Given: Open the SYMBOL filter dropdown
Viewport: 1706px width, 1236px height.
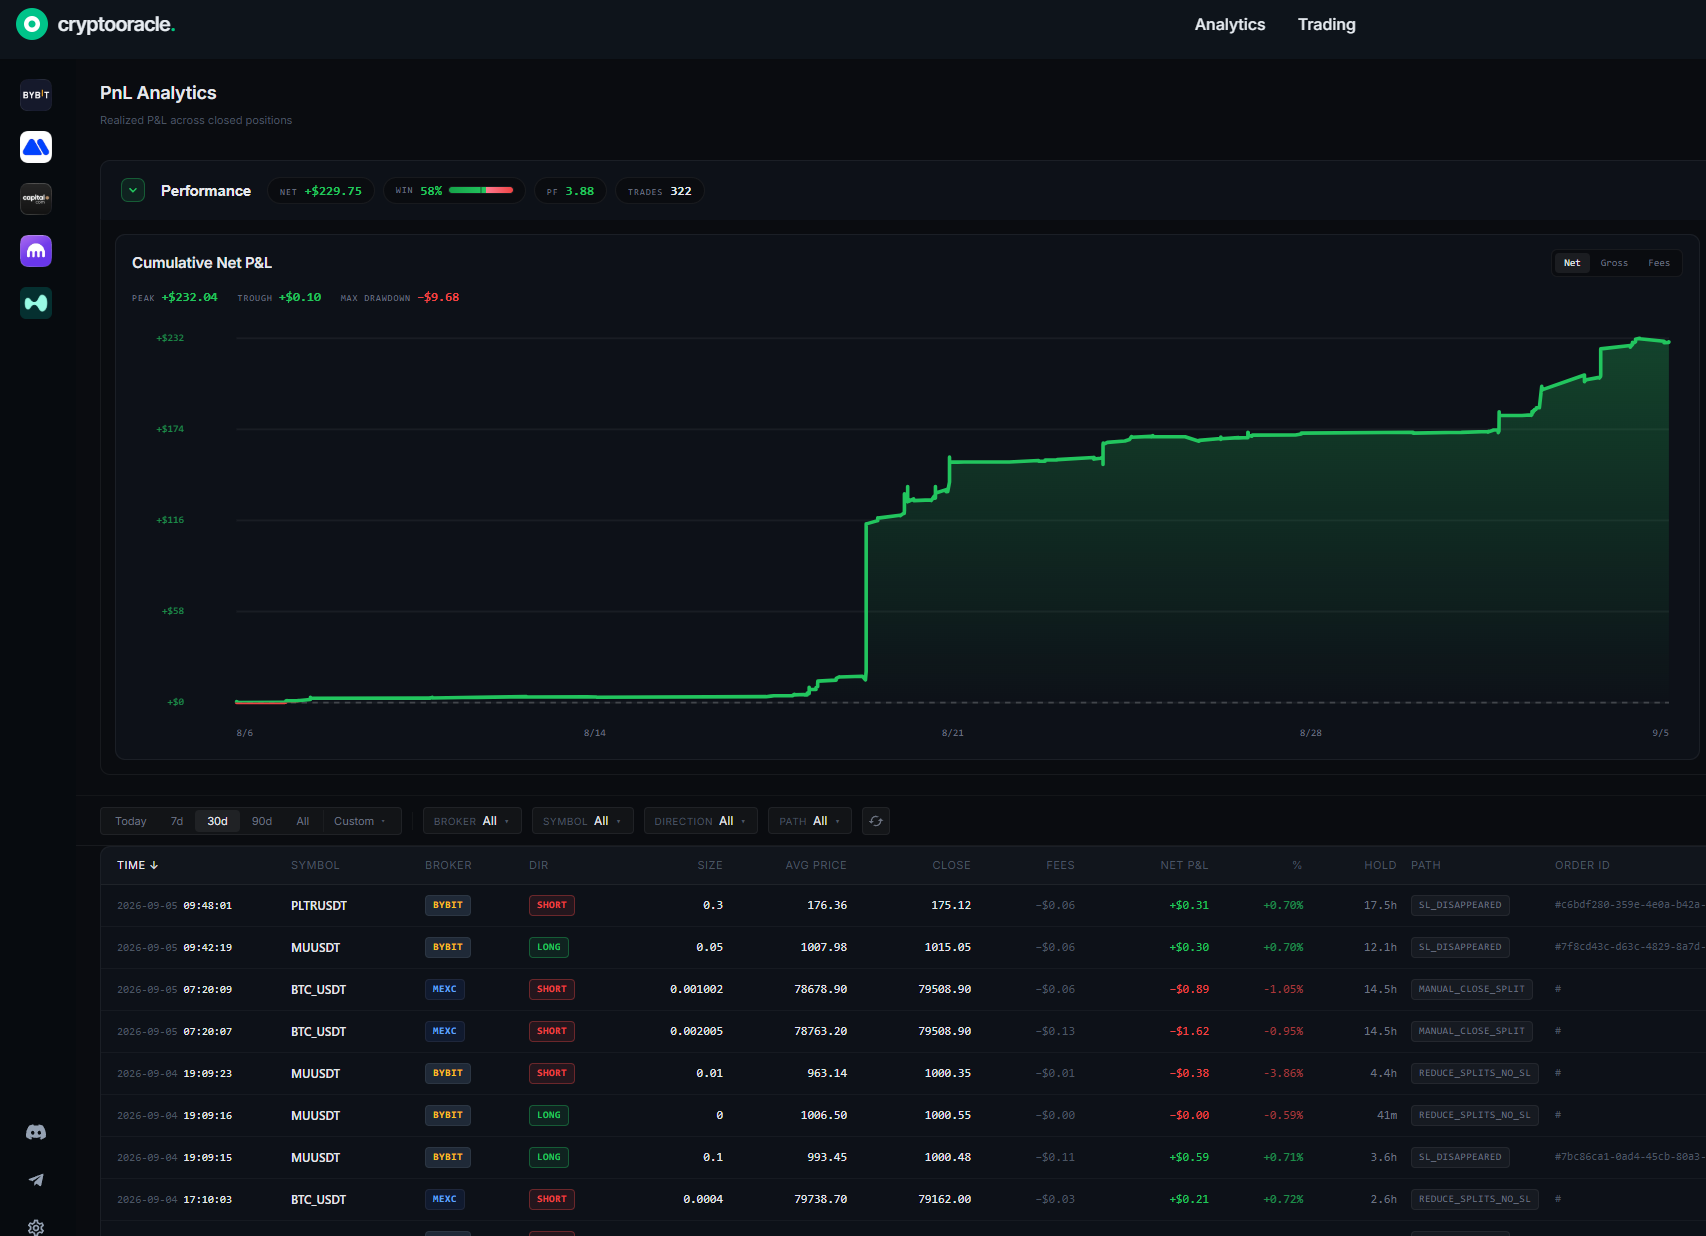Looking at the screenshot, I should (x=583, y=821).
